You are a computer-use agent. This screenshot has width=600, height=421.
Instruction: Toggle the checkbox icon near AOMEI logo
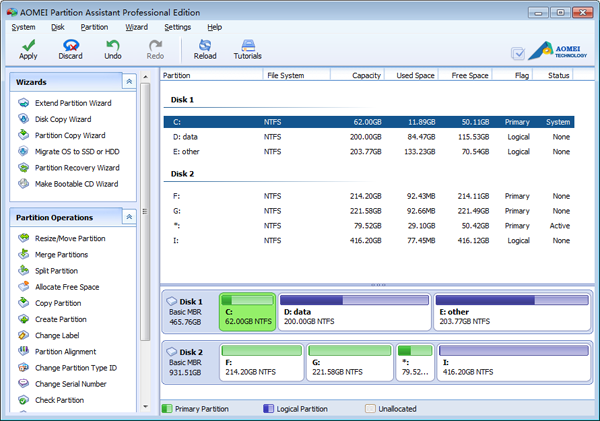tap(517, 54)
